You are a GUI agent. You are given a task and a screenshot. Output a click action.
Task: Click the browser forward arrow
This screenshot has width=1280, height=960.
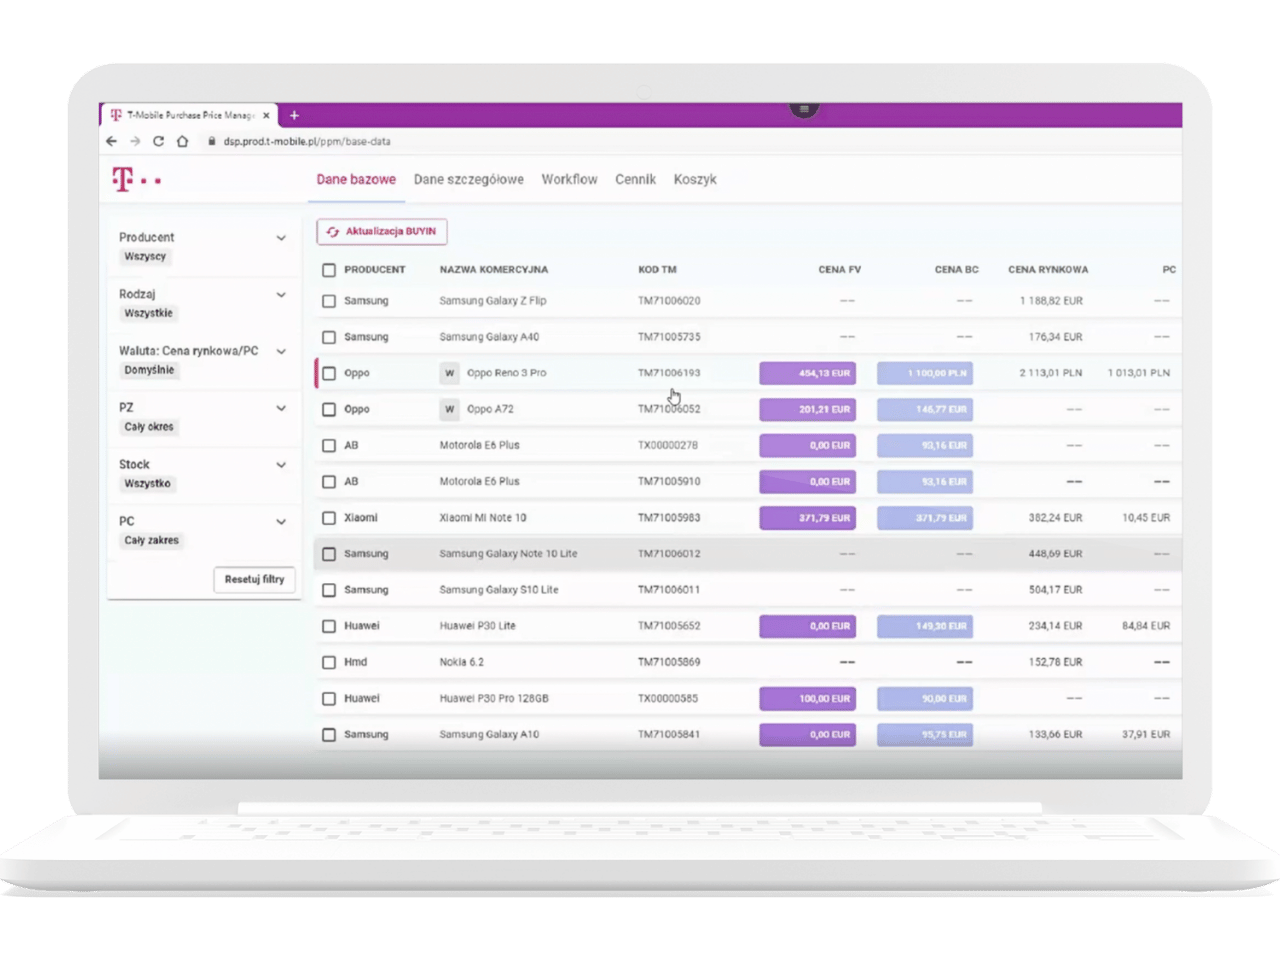point(135,141)
